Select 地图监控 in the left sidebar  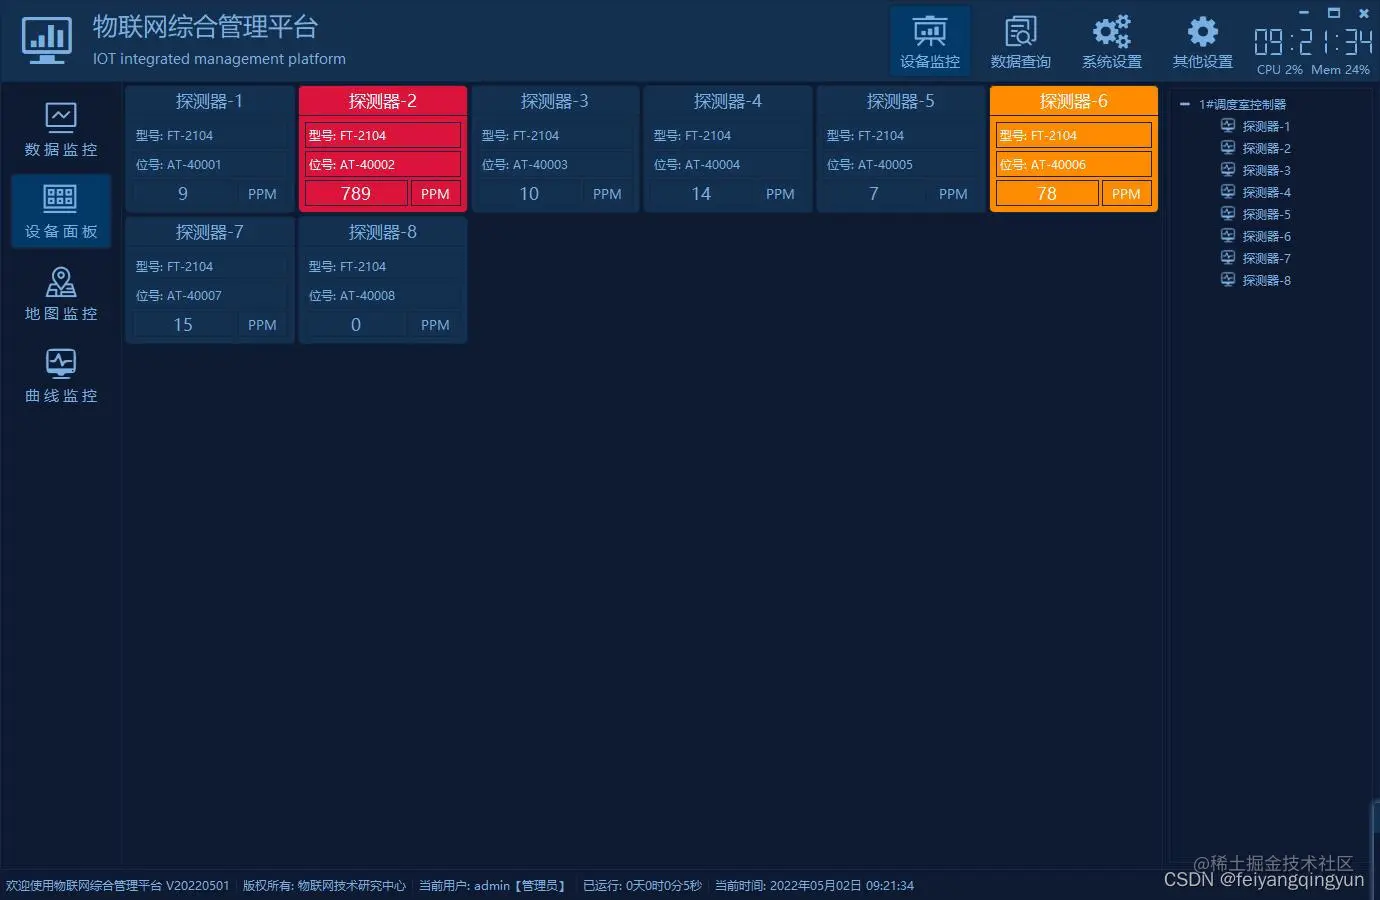click(61, 293)
